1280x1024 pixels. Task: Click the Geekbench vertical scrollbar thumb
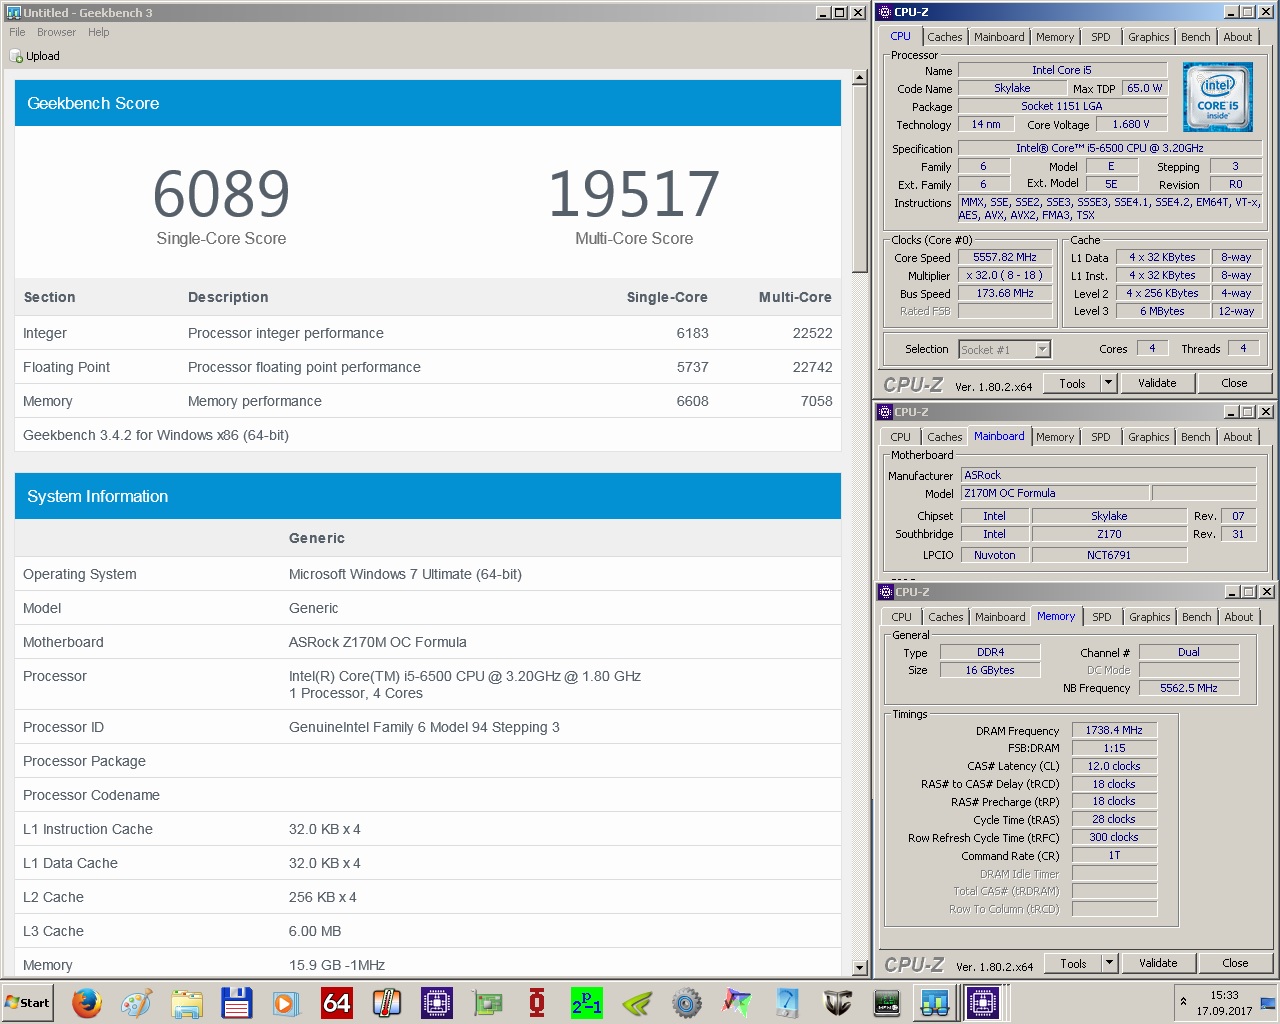click(859, 179)
